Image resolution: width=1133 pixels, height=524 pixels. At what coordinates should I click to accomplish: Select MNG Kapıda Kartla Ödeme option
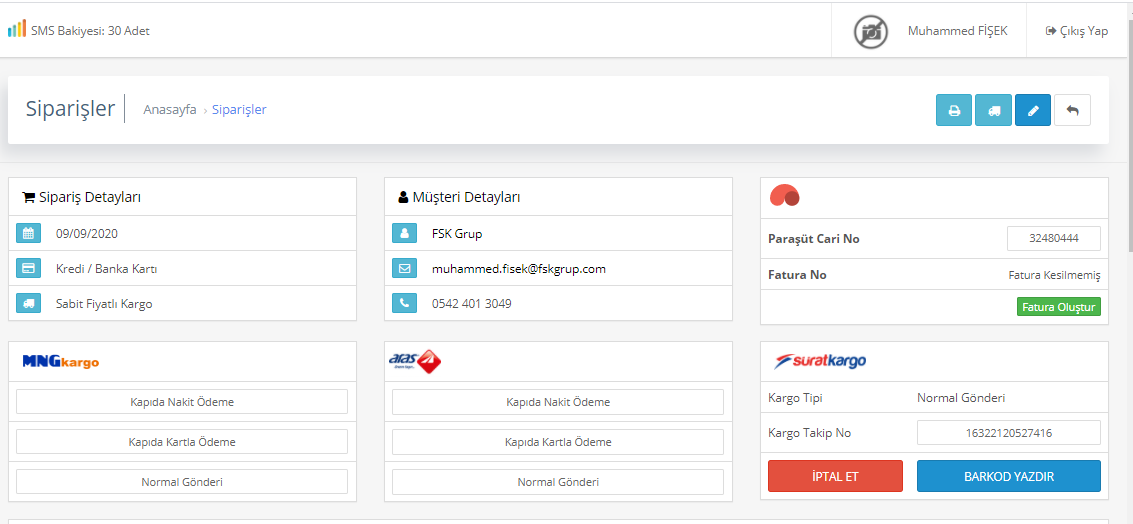click(182, 442)
